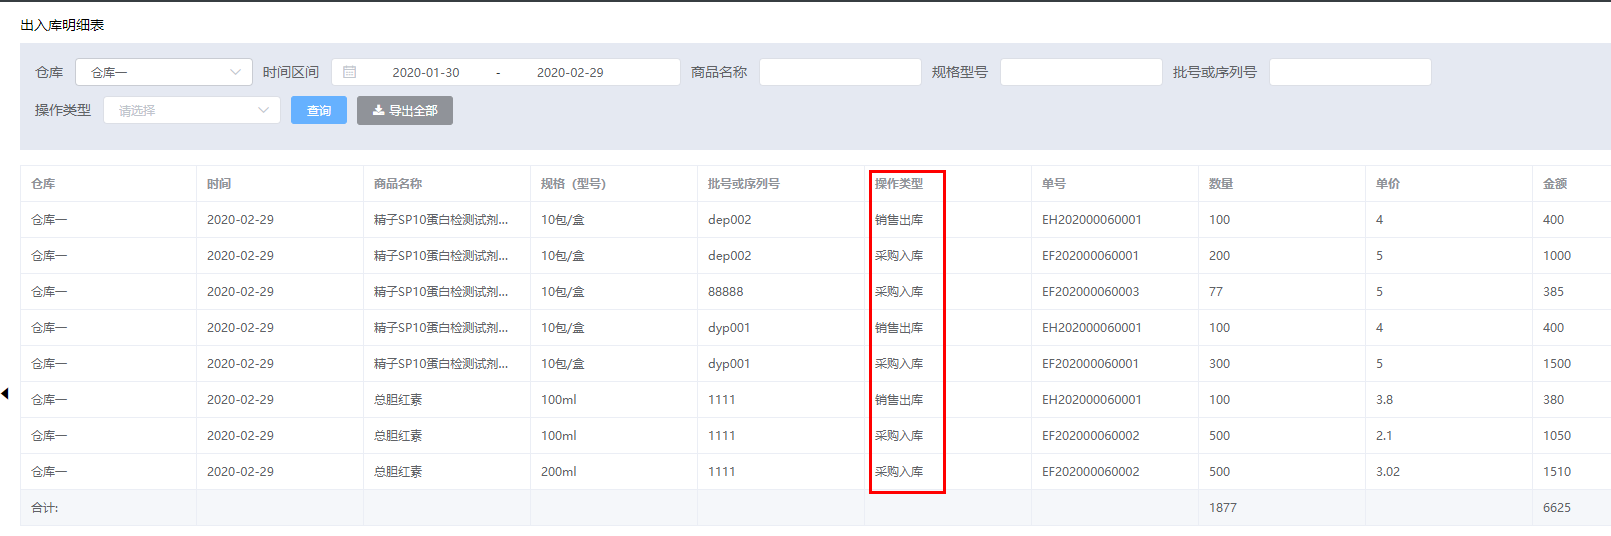Open the 仓库 dropdown showing 仓库一
This screenshot has height=536, width=1611.
(163, 72)
